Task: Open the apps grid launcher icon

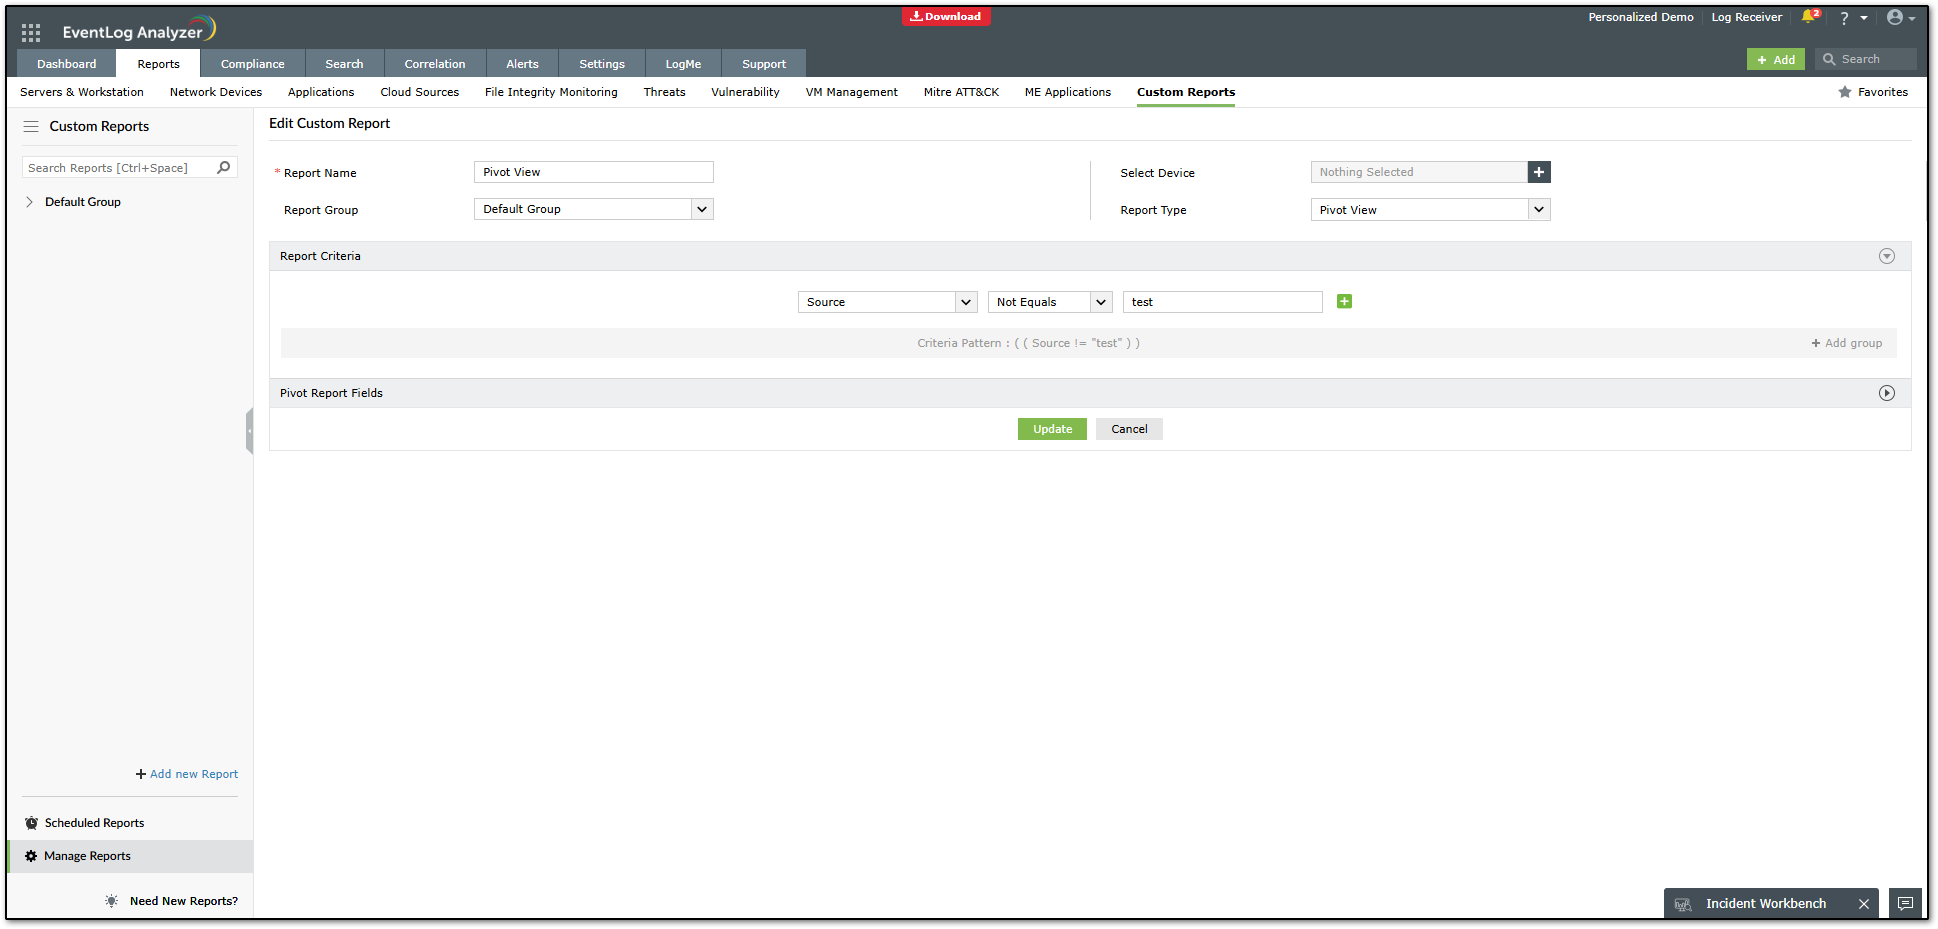Action: tap(31, 32)
